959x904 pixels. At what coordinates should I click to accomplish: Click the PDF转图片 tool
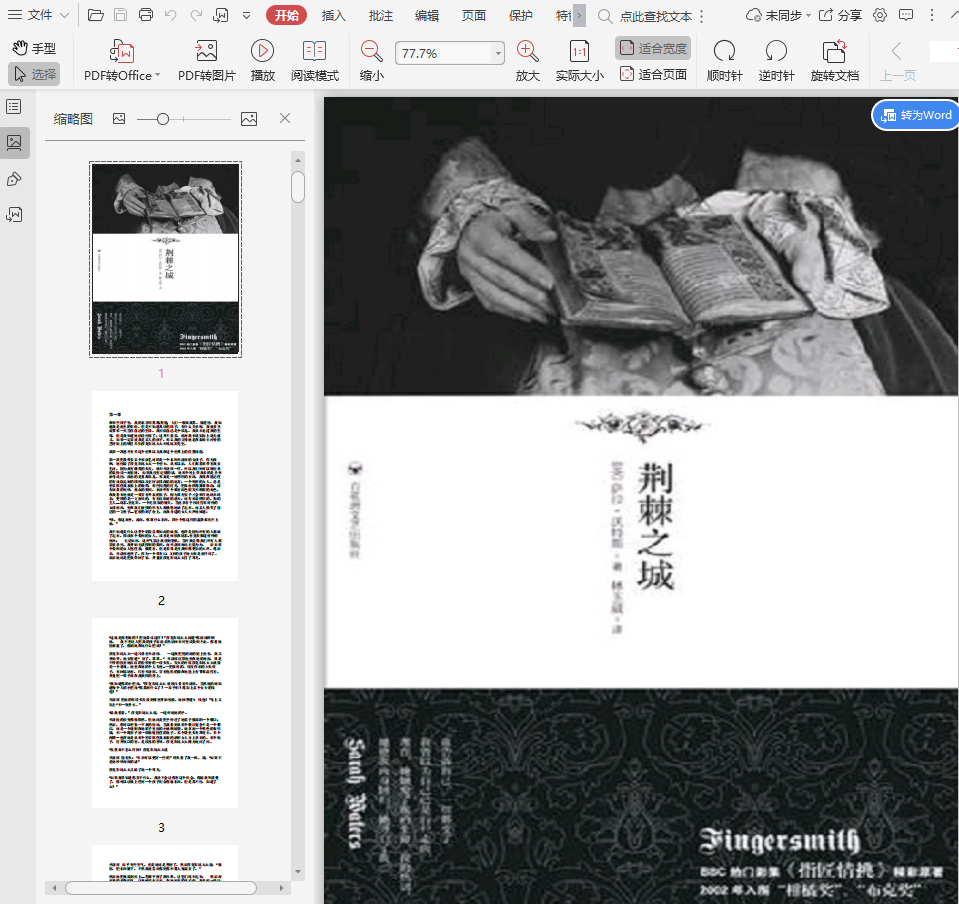coord(207,60)
